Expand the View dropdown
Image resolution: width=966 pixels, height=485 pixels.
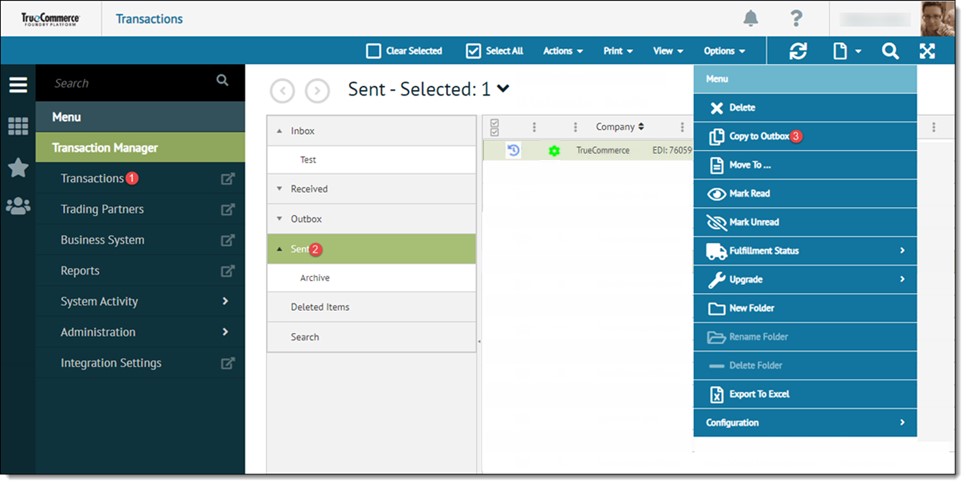668,51
